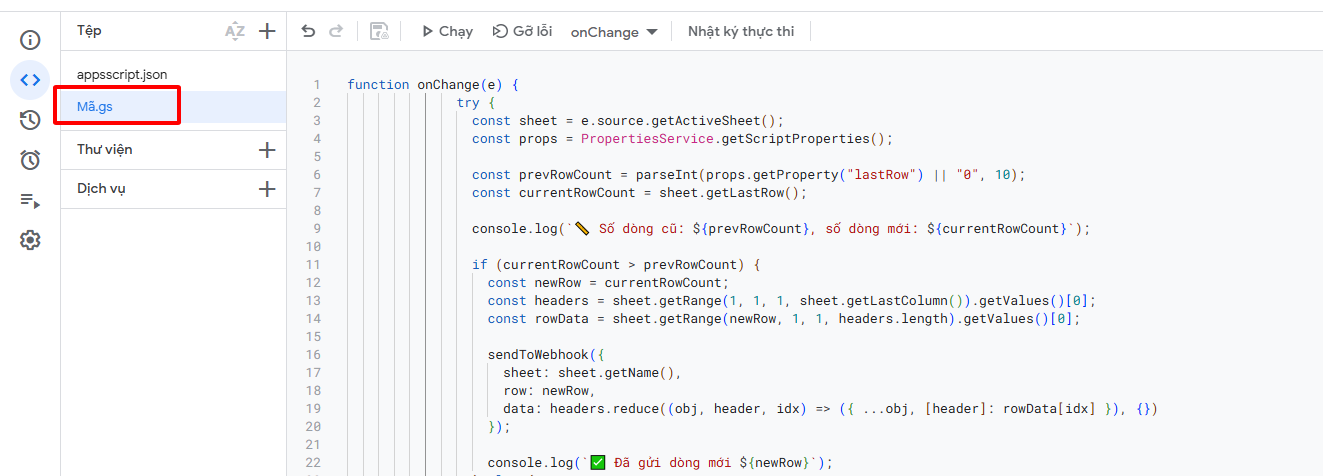
Task: Open the Project History icon in sidebar
Action: pyautogui.click(x=30, y=120)
